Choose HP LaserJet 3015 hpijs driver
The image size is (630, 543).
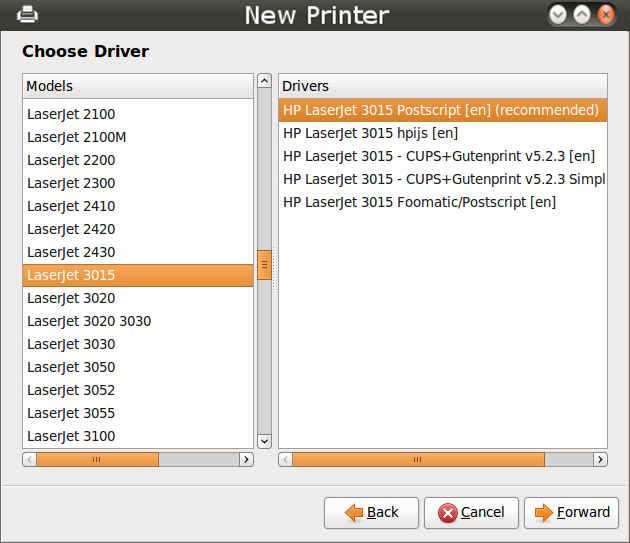(443, 133)
